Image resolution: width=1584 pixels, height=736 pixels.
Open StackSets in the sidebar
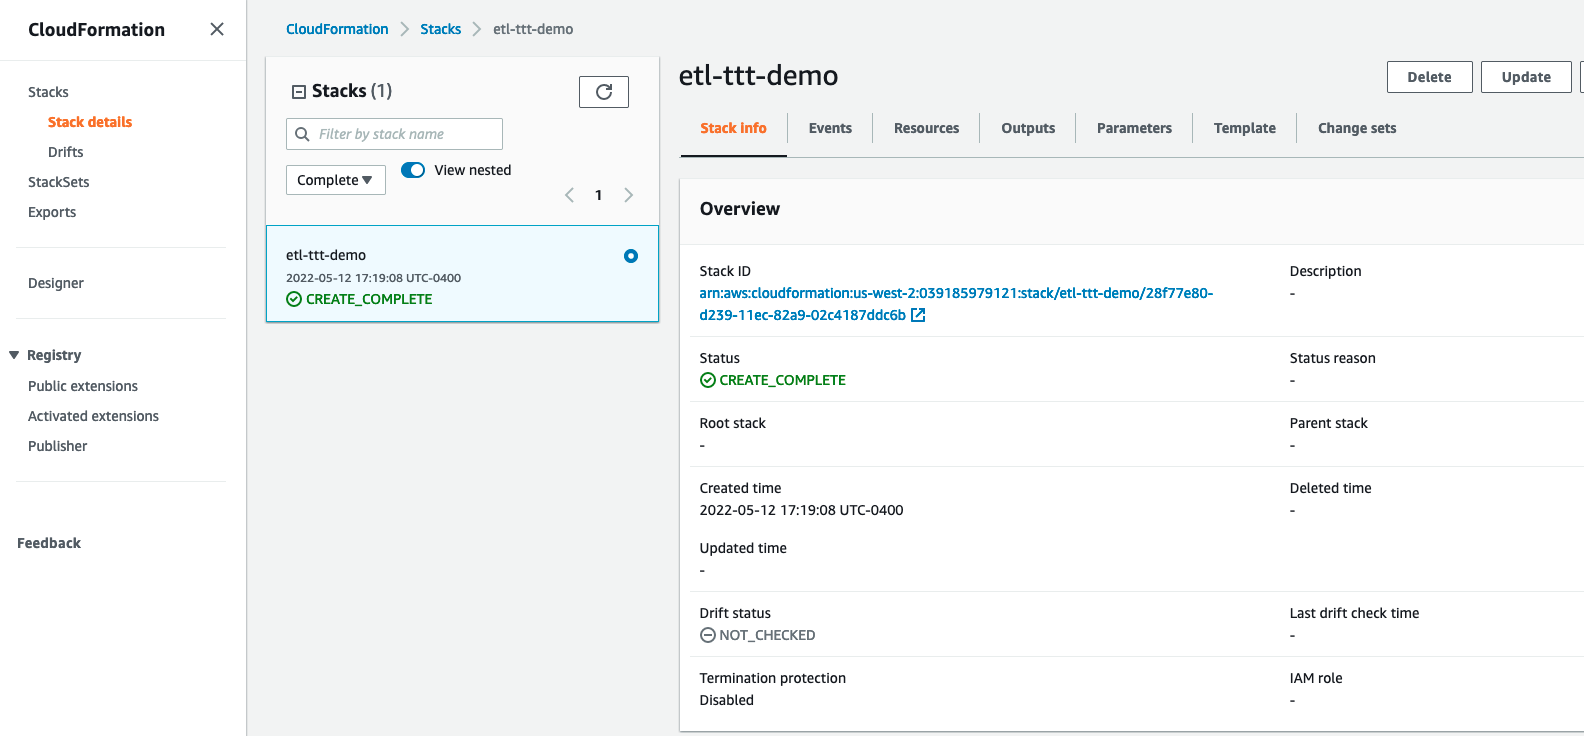coord(59,182)
